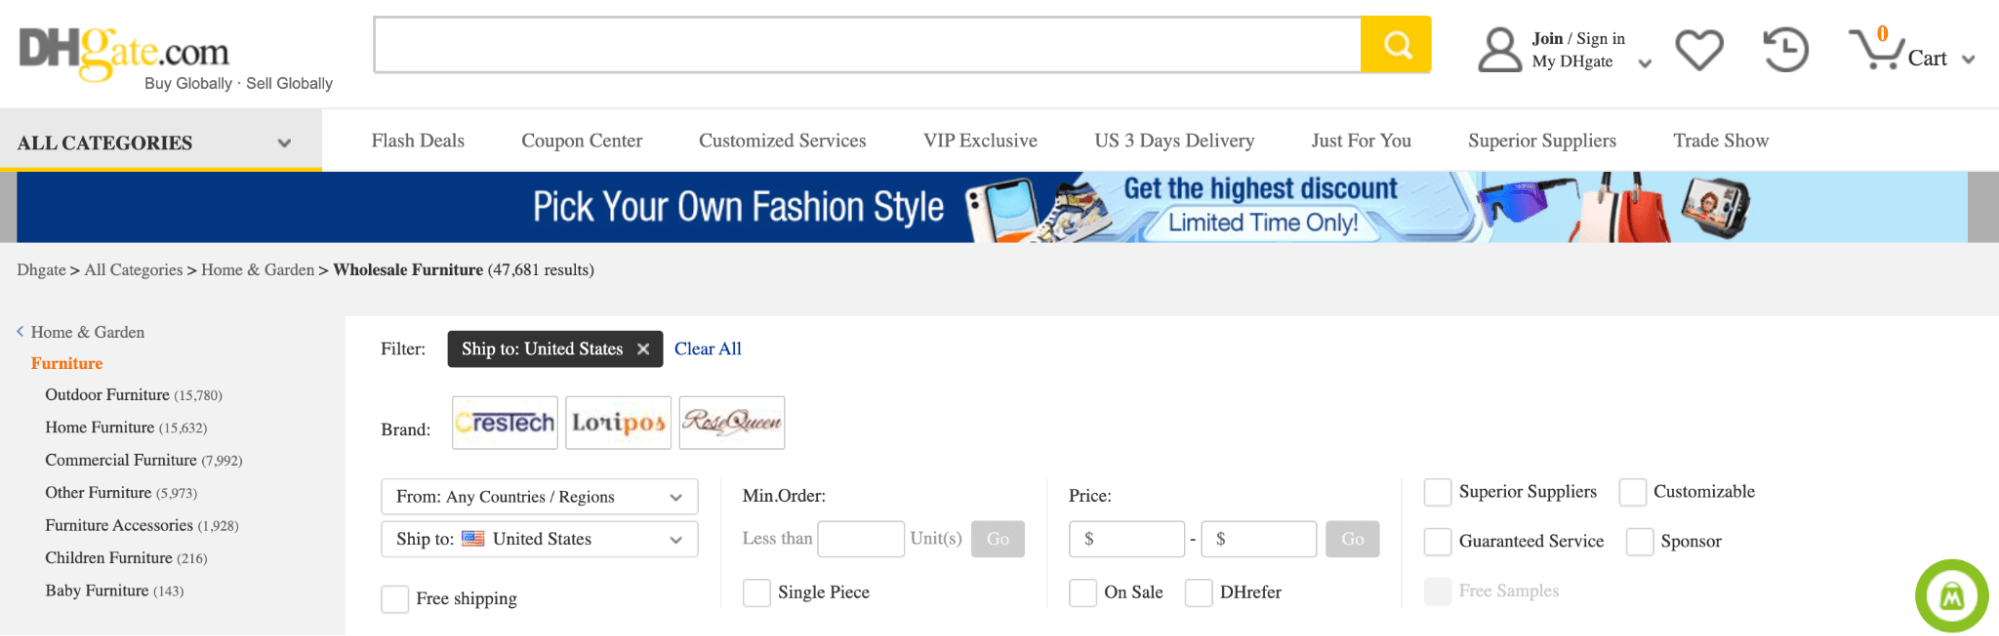Click the Clear All link
This screenshot has width=1999, height=636.
[707, 349]
